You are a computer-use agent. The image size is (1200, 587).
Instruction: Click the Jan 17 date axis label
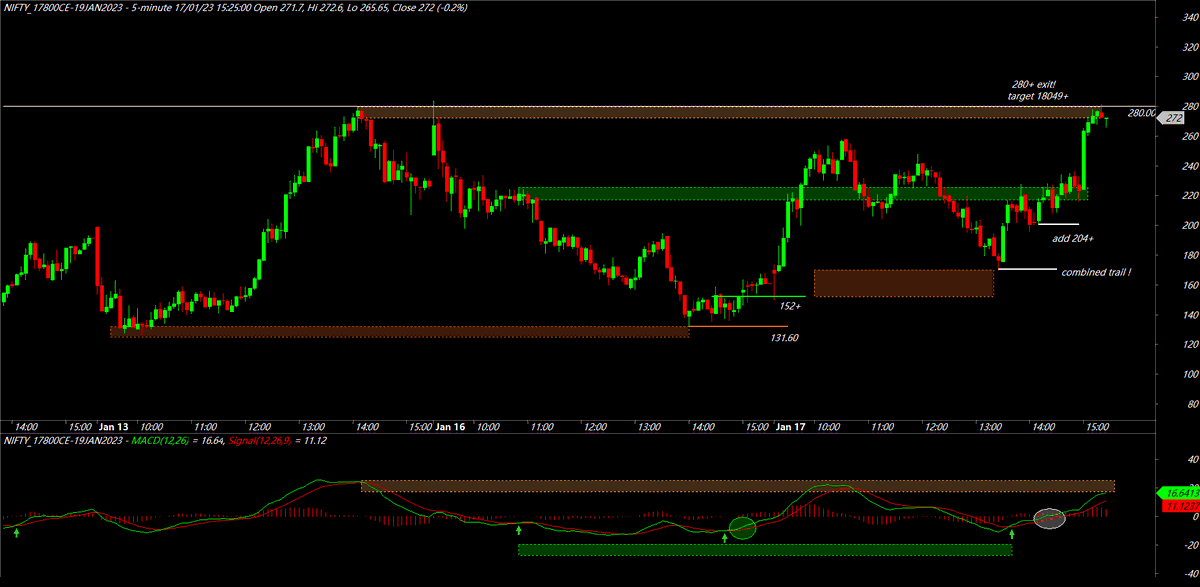pos(789,426)
